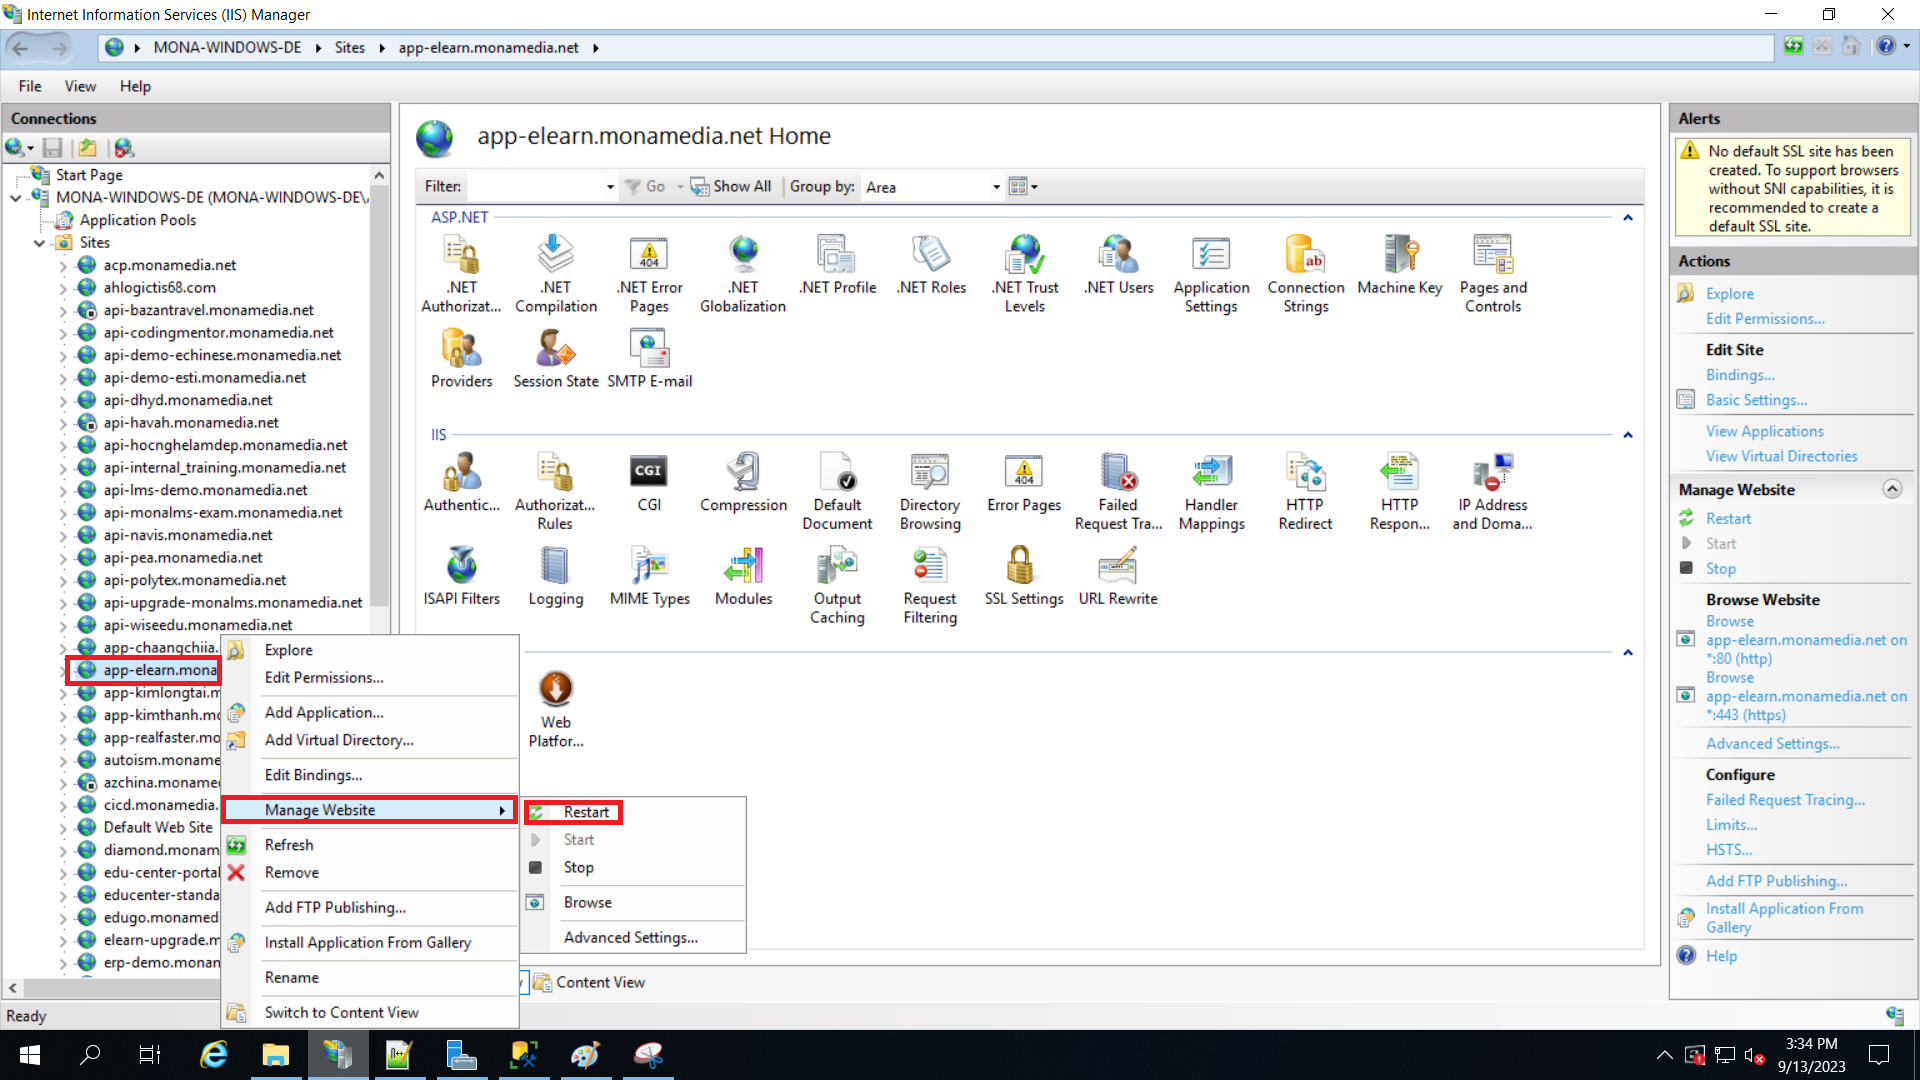The width and height of the screenshot is (1920, 1080).
Task: Click the Limits... configure link
Action: (x=1731, y=825)
